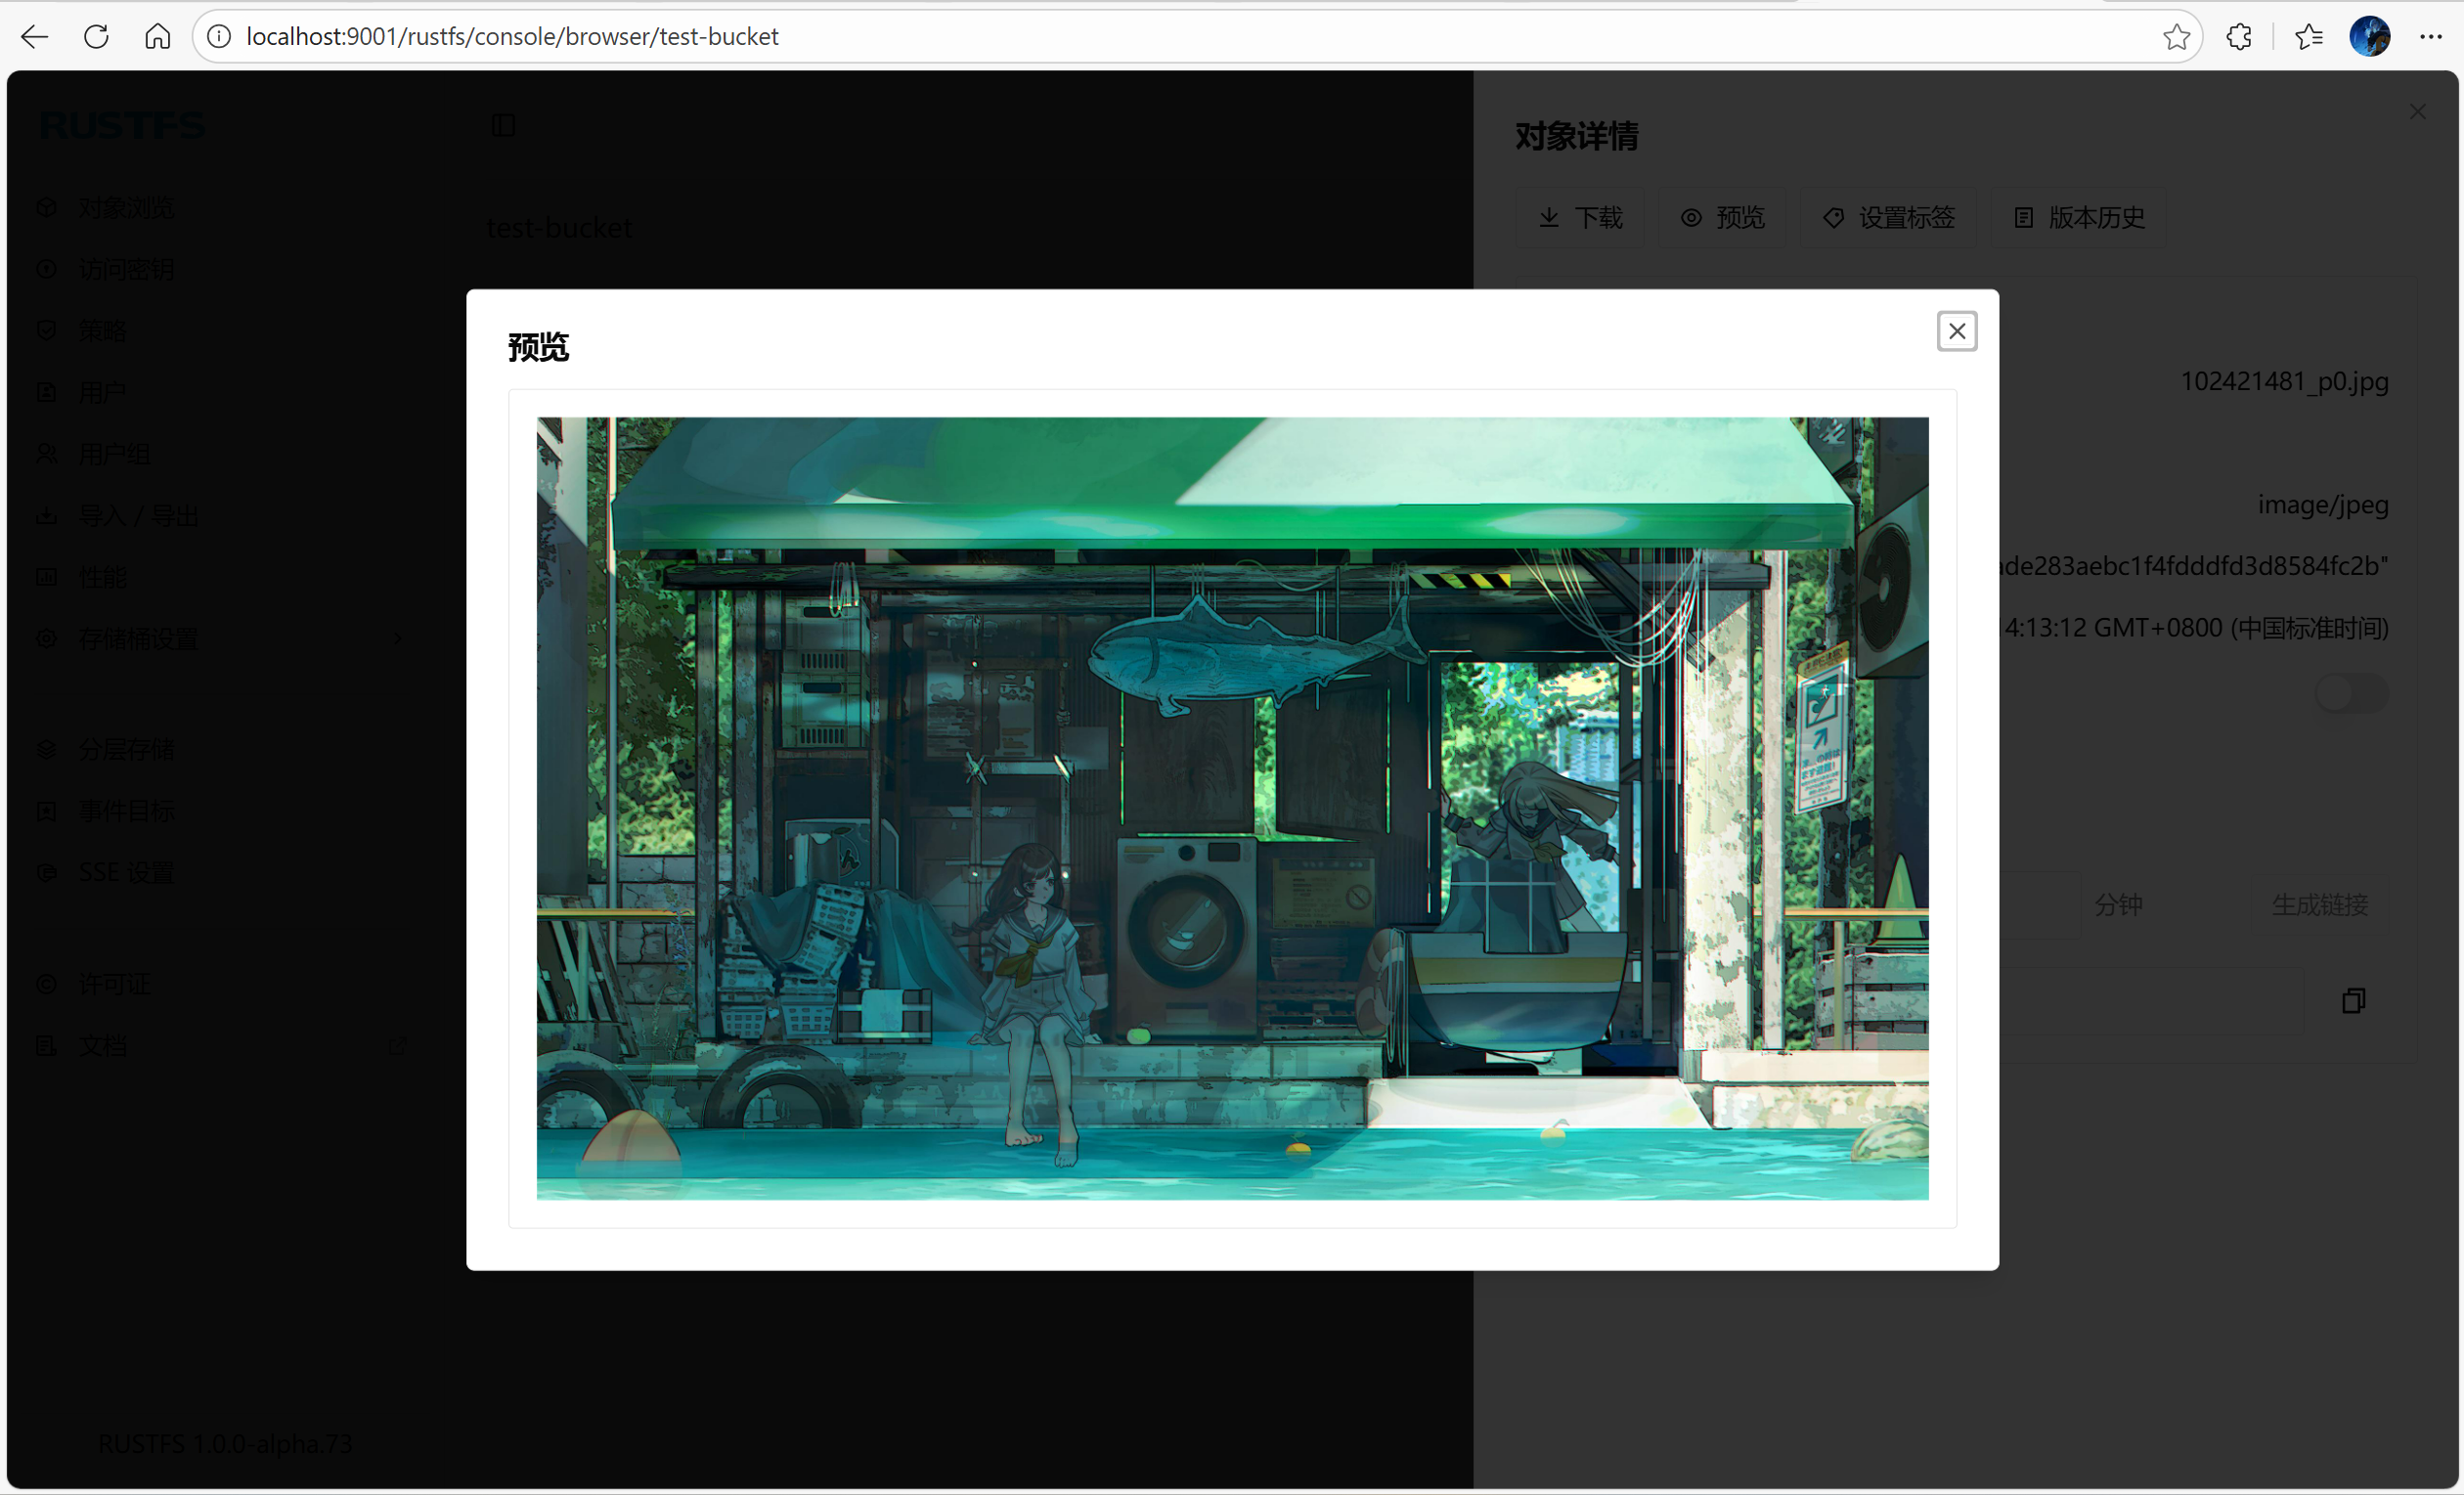The height and width of the screenshot is (1495, 2464).
Task: Open 许可证 in the sidebar
Action: click(x=223, y=984)
